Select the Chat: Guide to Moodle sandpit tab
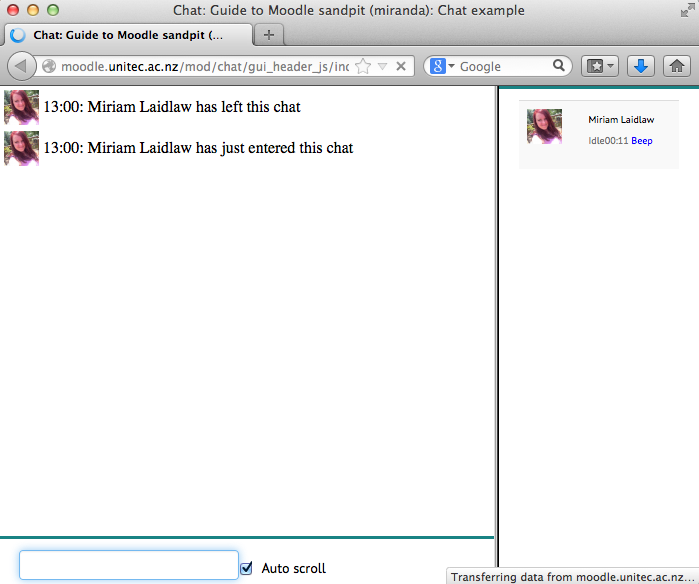The image size is (699, 584). point(128,35)
